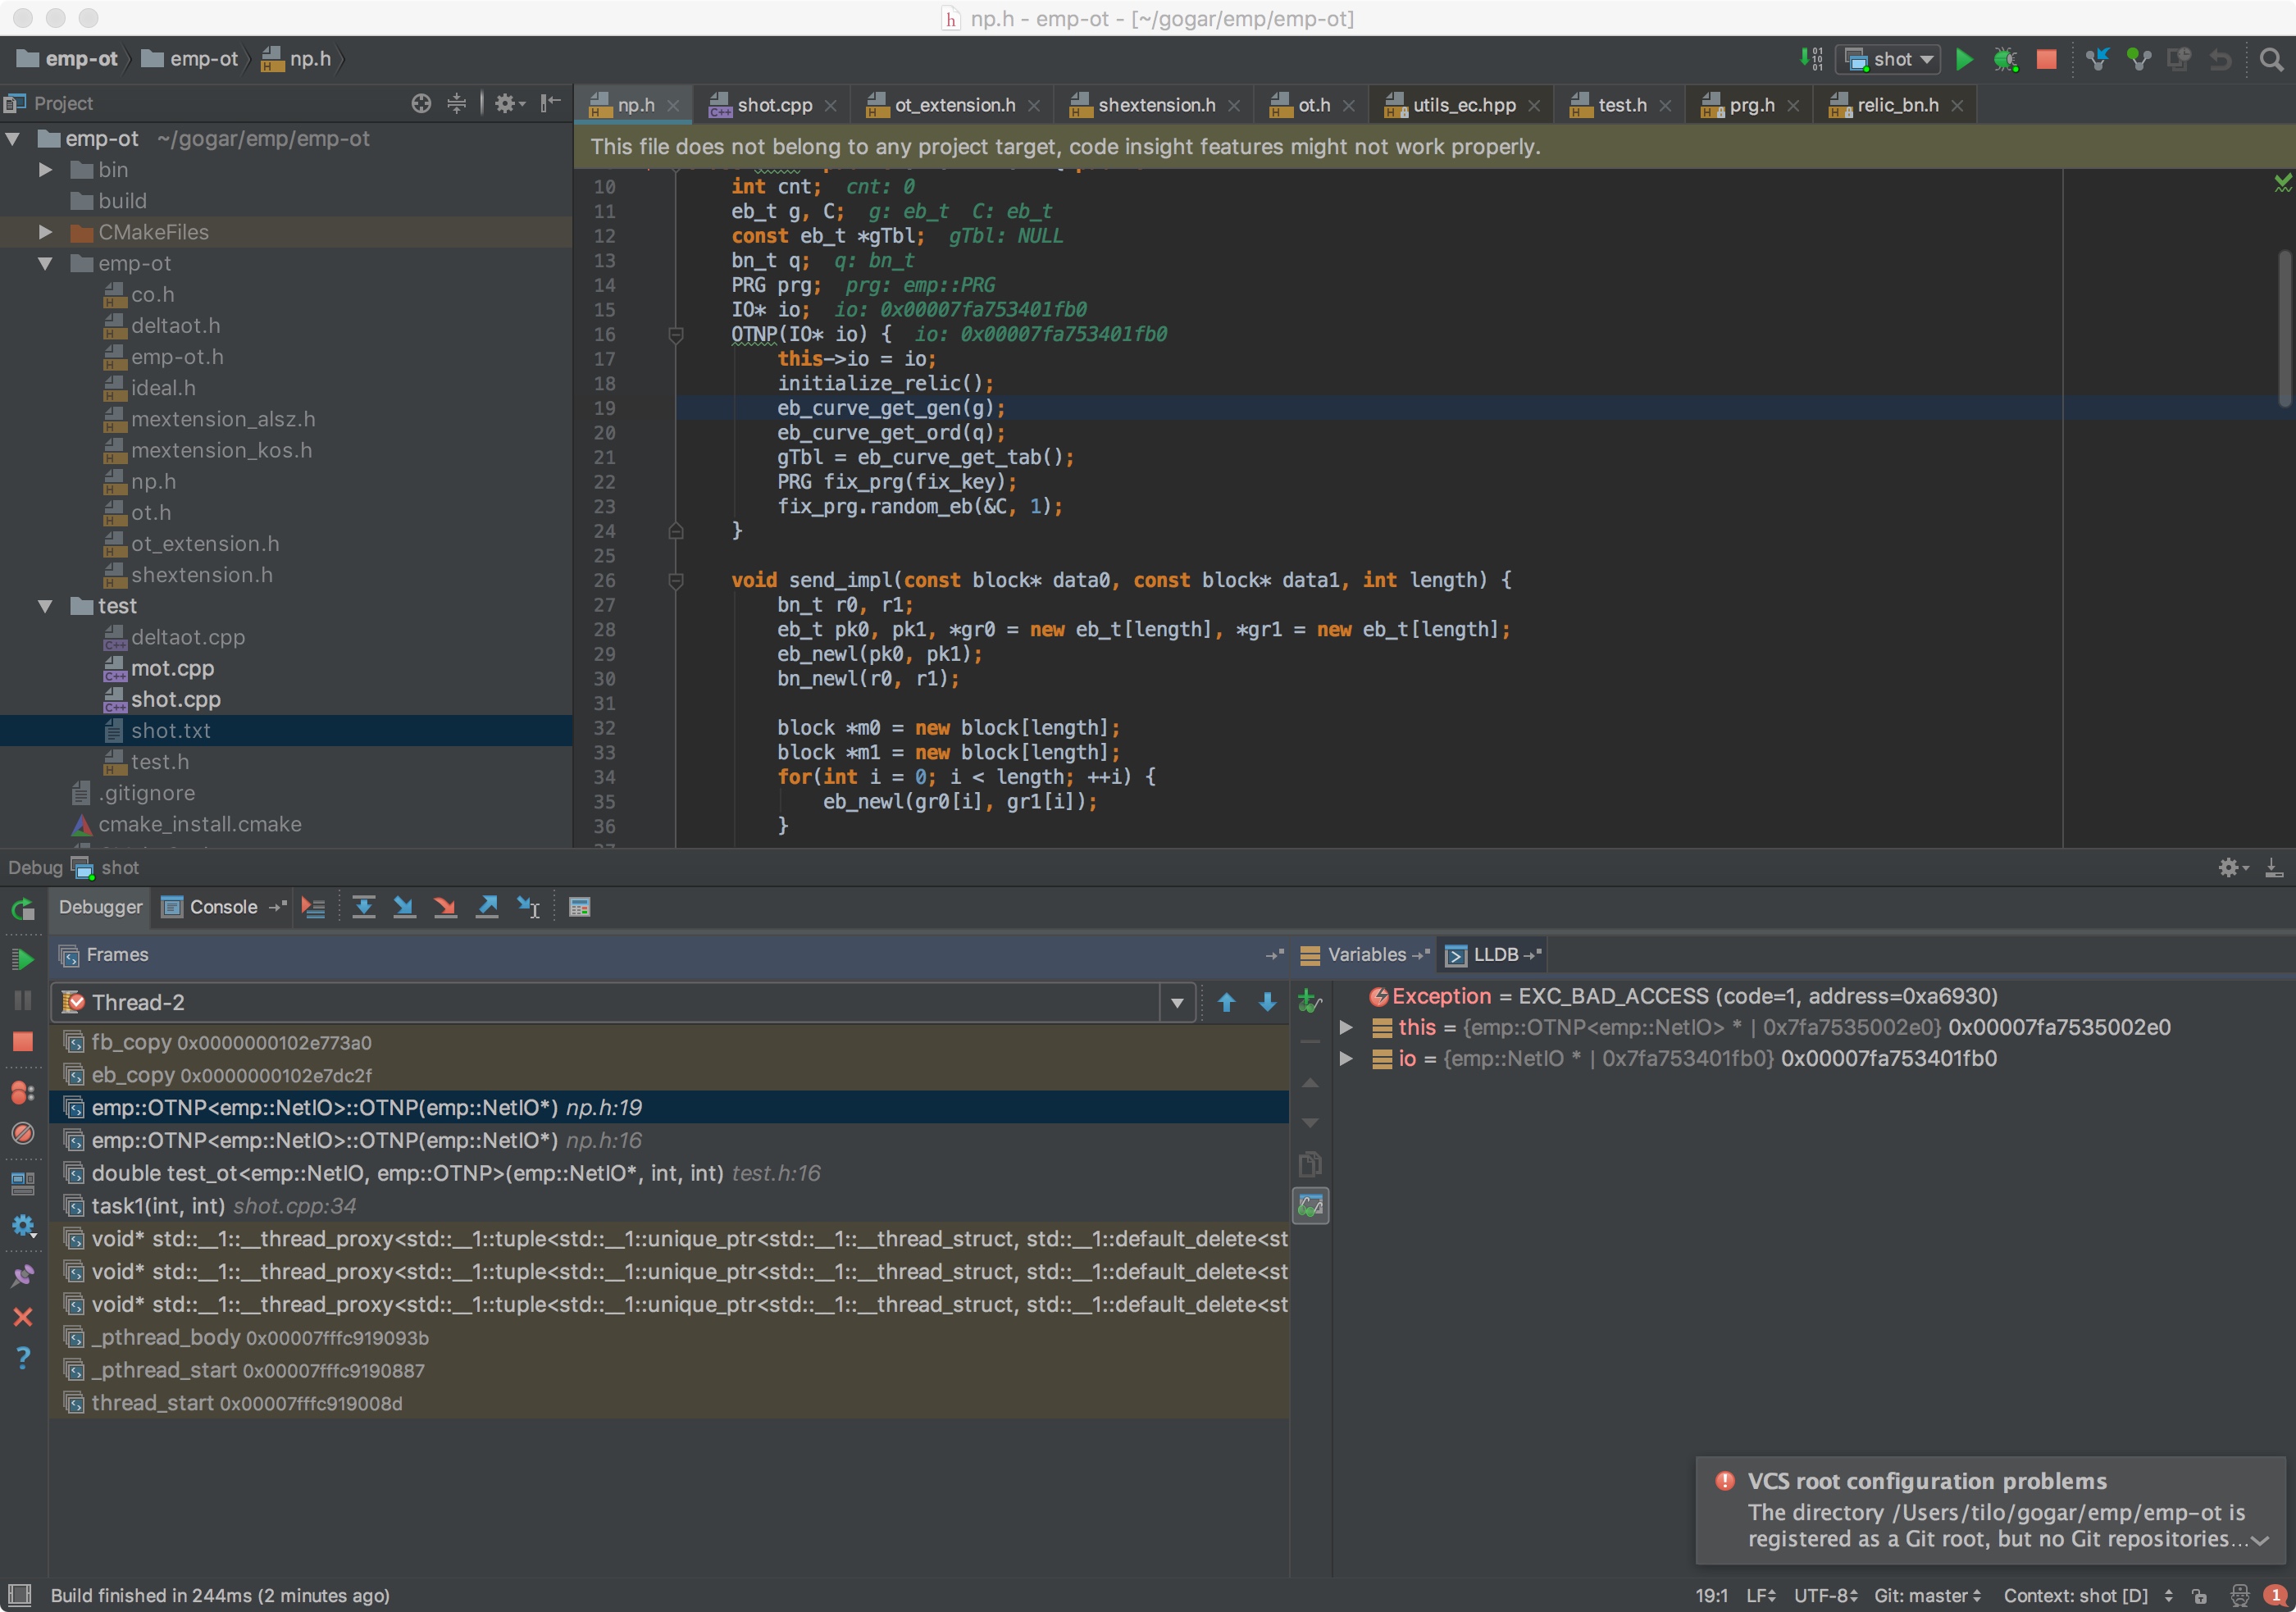Open Search Everywhere with the magnifier icon

click(2270, 60)
